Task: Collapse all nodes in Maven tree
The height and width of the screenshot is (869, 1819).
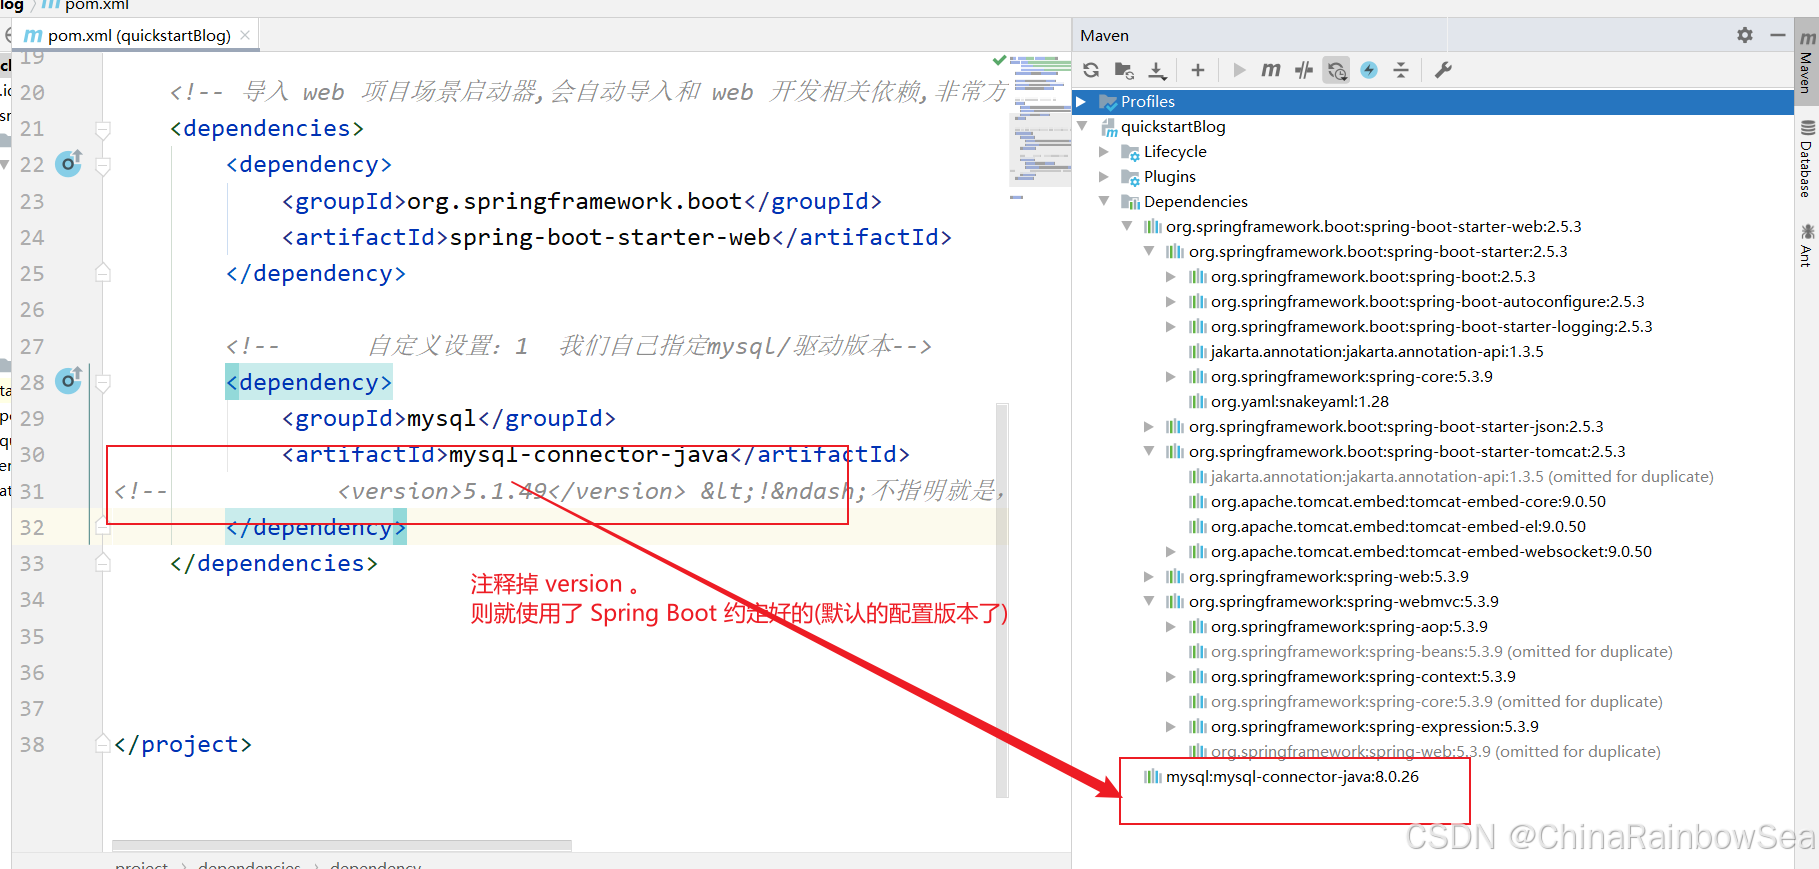Action: point(1401,70)
